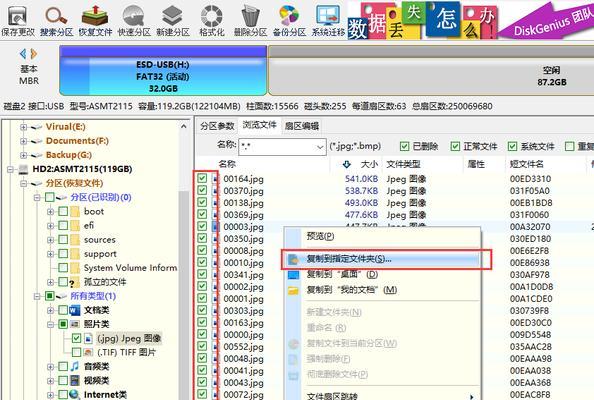This screenshot has width=594, height=400.
Task: Toggle the 已删除 filter checkbox
Action: coord(404,146)
